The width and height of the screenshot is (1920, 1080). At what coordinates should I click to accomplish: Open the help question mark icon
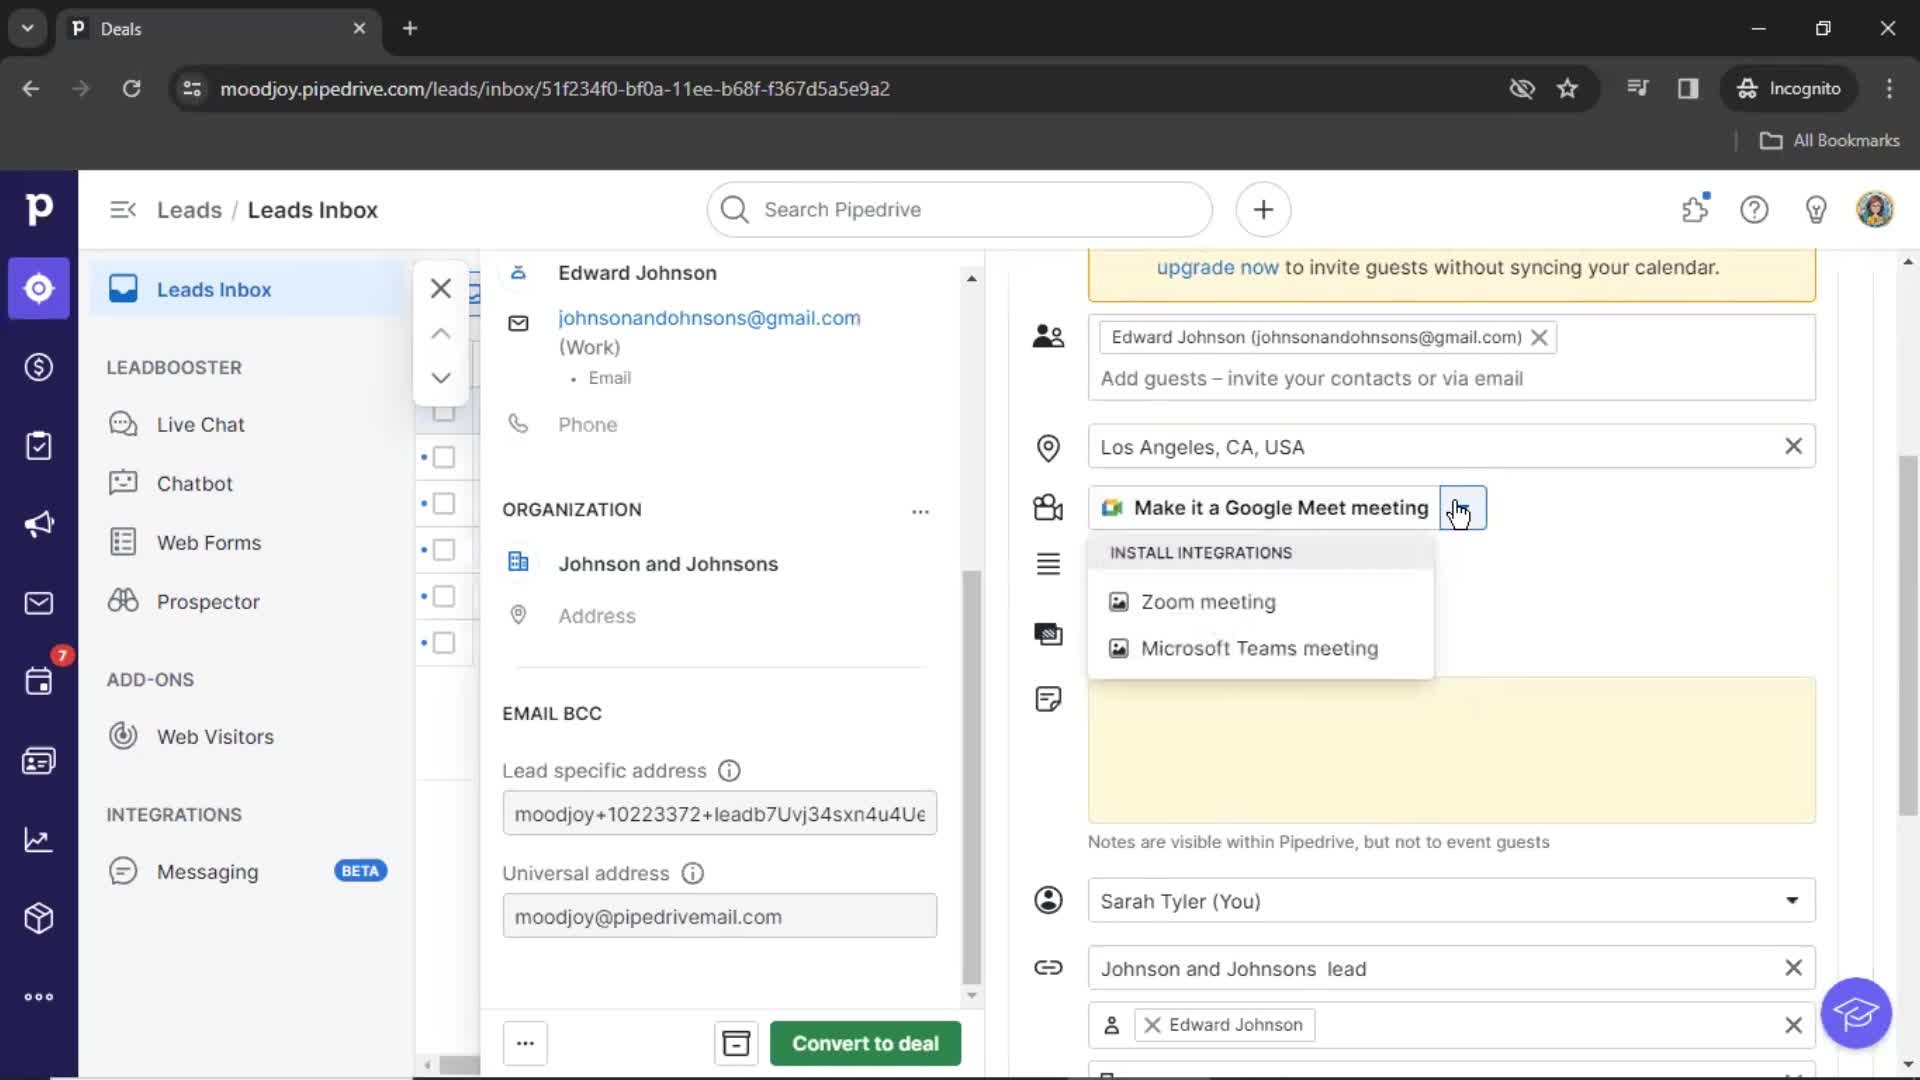[x=1754, y=210]
